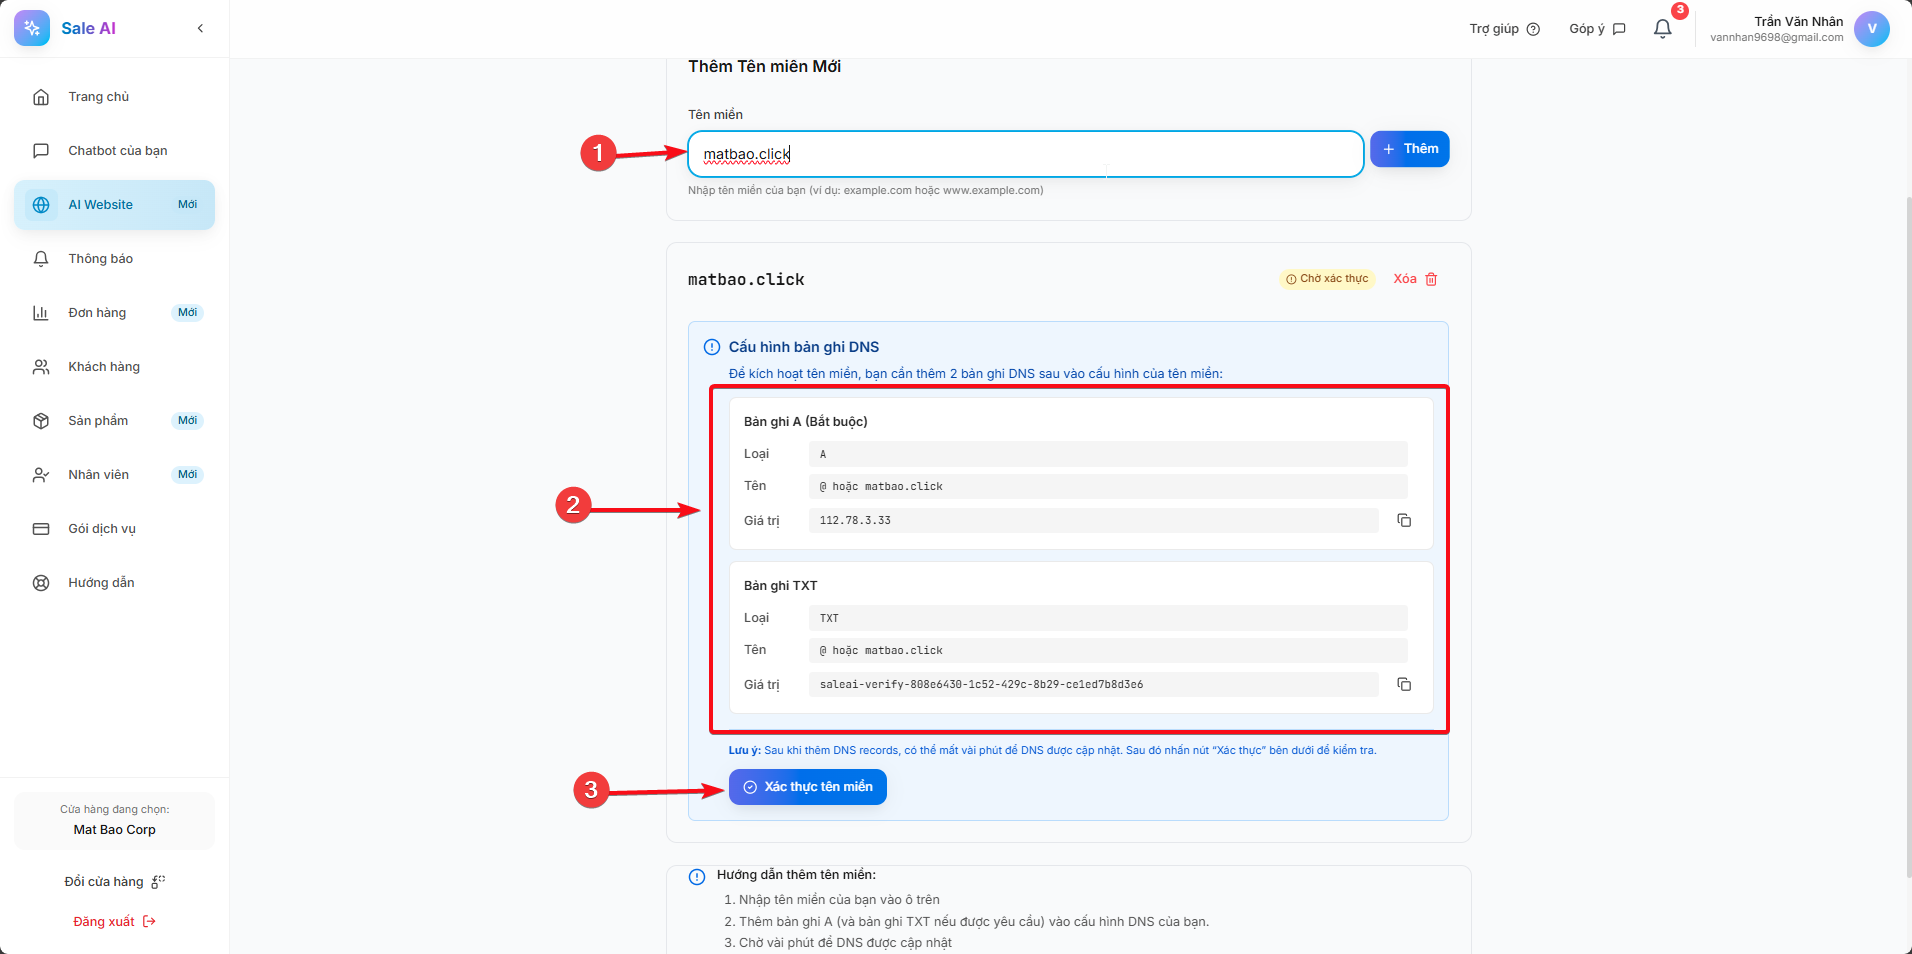
Task: Click the Tên miền input field
Action: point(1025,154)
